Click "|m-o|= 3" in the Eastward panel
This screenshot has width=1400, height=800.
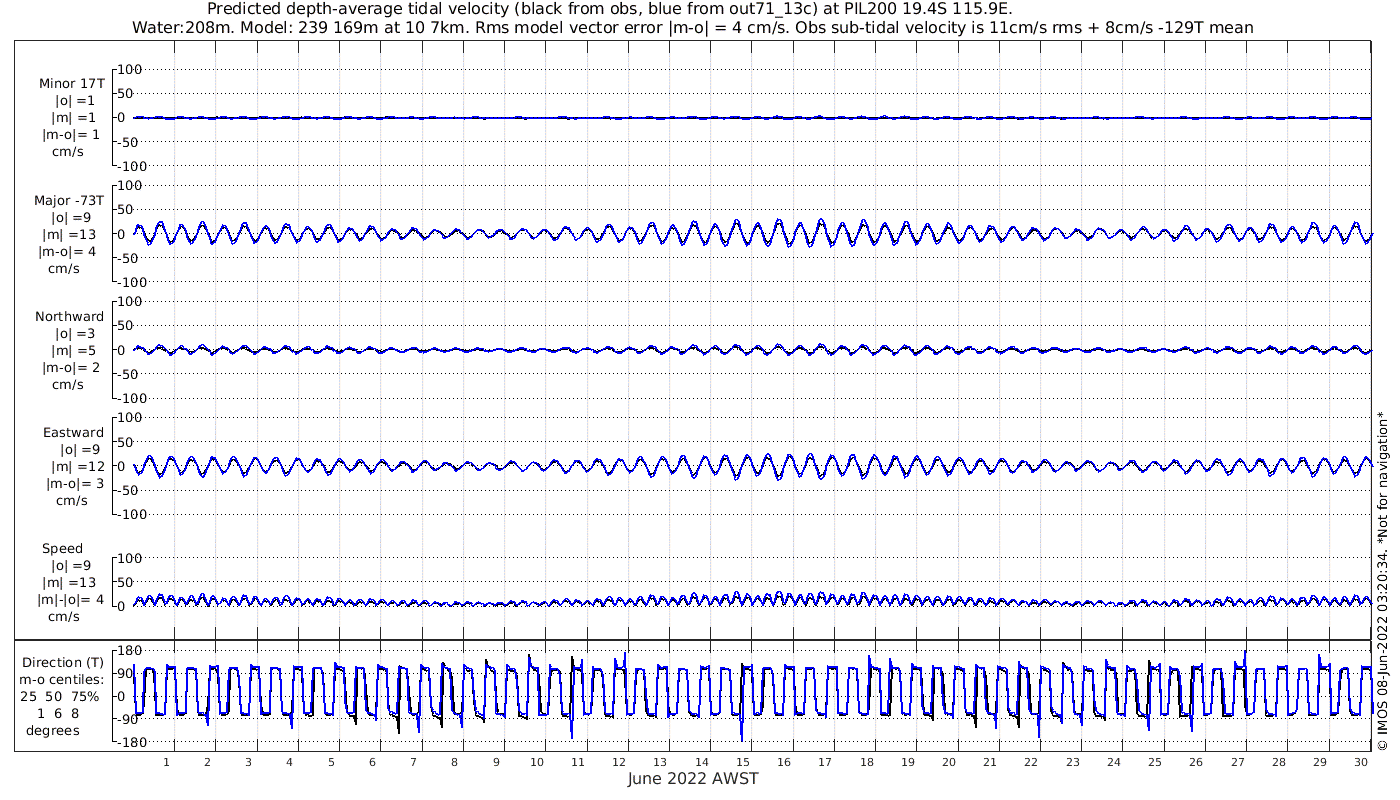click(75, 483)
